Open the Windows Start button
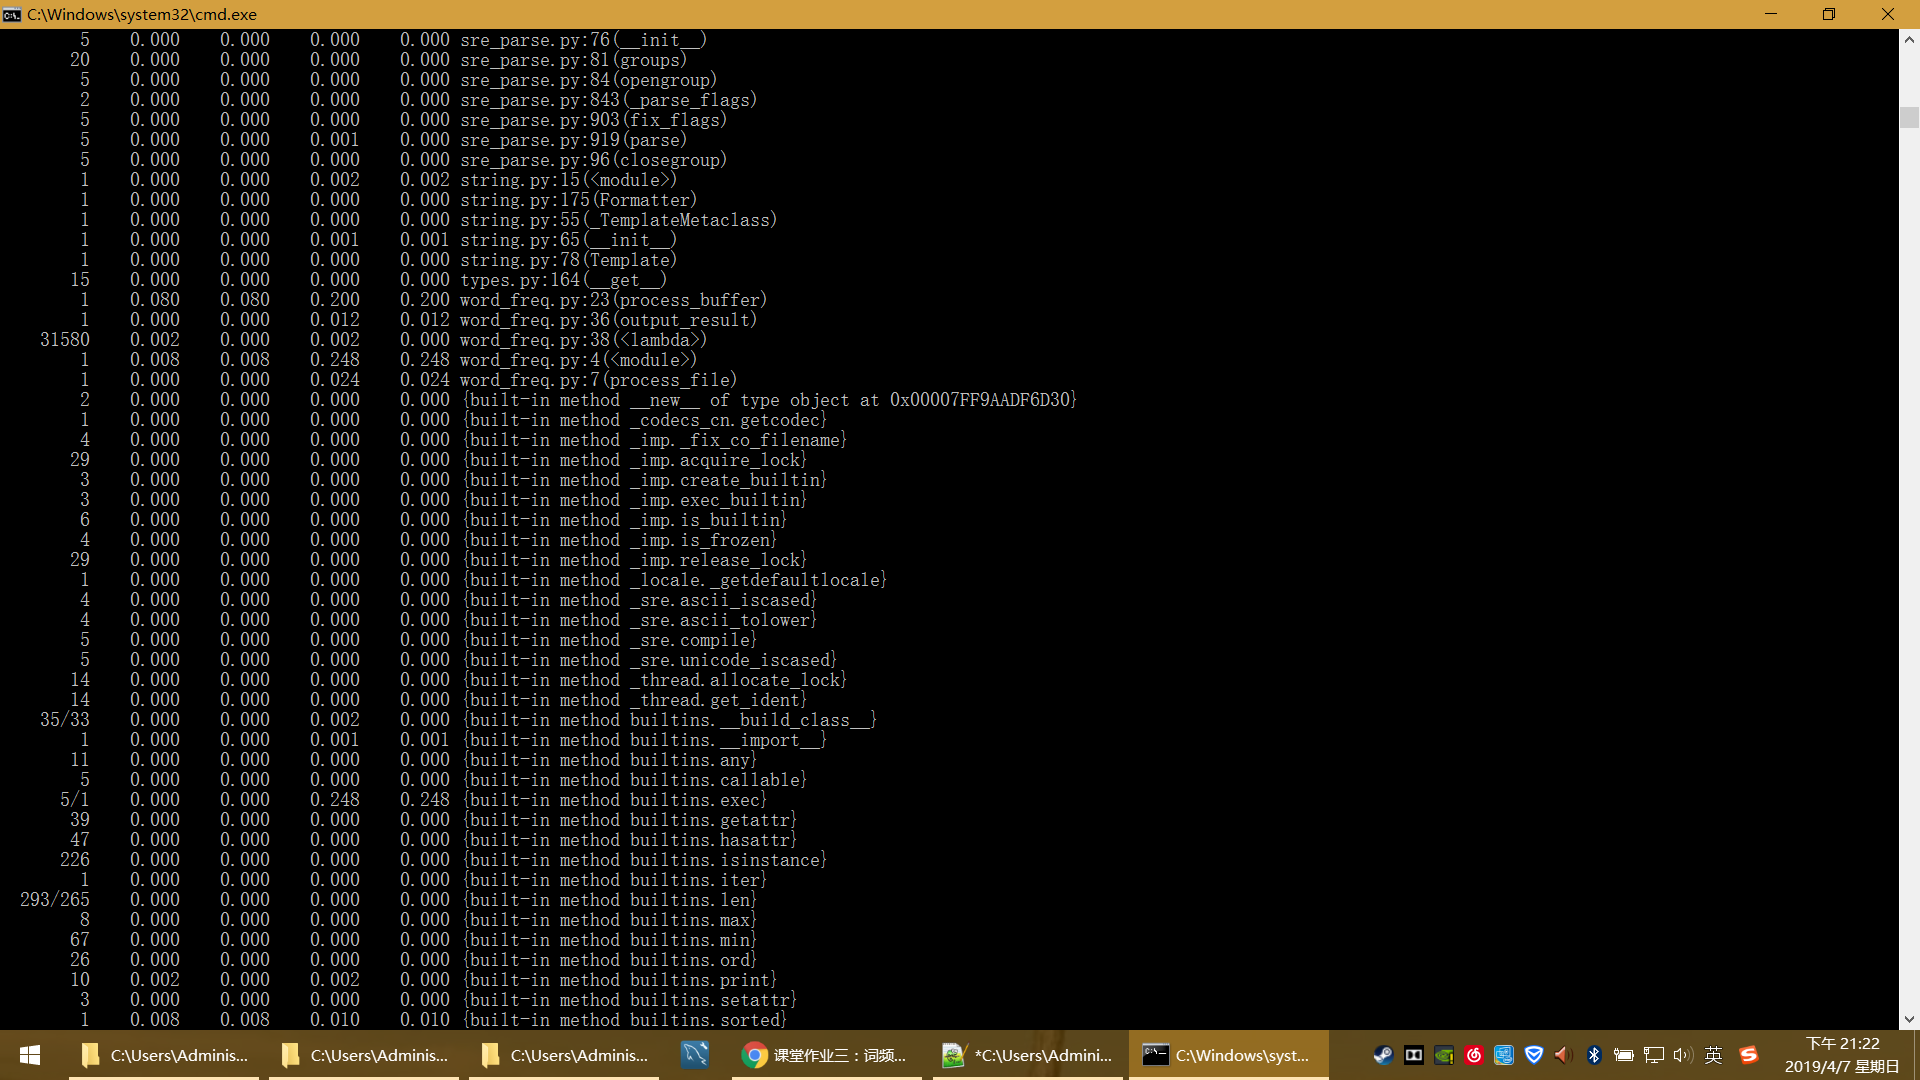 coord(30,1055)
